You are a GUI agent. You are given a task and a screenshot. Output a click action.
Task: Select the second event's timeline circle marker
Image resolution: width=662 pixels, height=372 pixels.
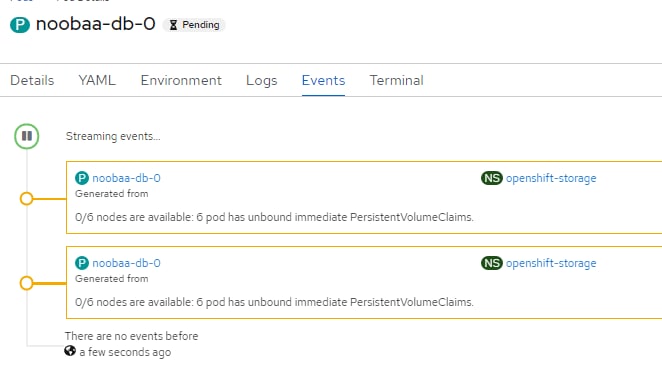pos(27,283)
